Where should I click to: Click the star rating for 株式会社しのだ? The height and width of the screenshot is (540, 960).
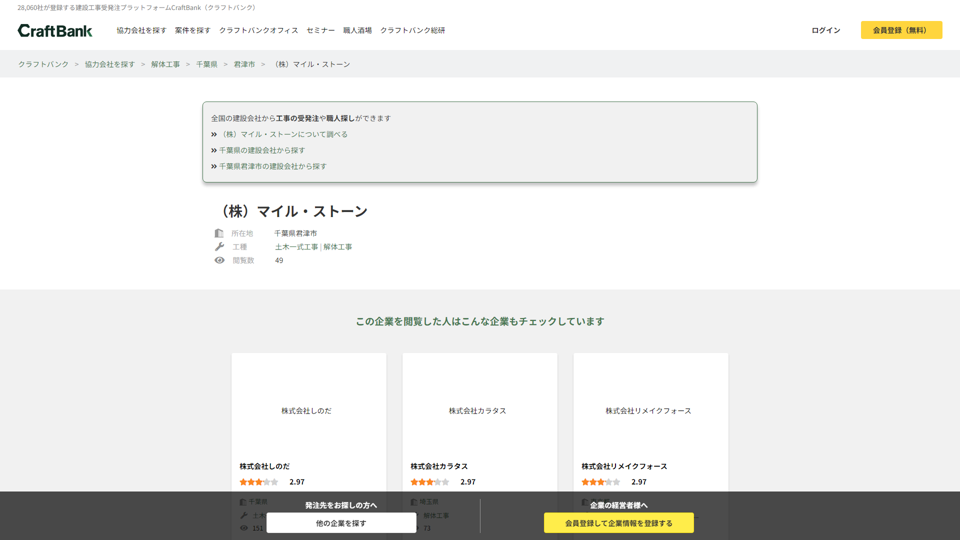259,482
